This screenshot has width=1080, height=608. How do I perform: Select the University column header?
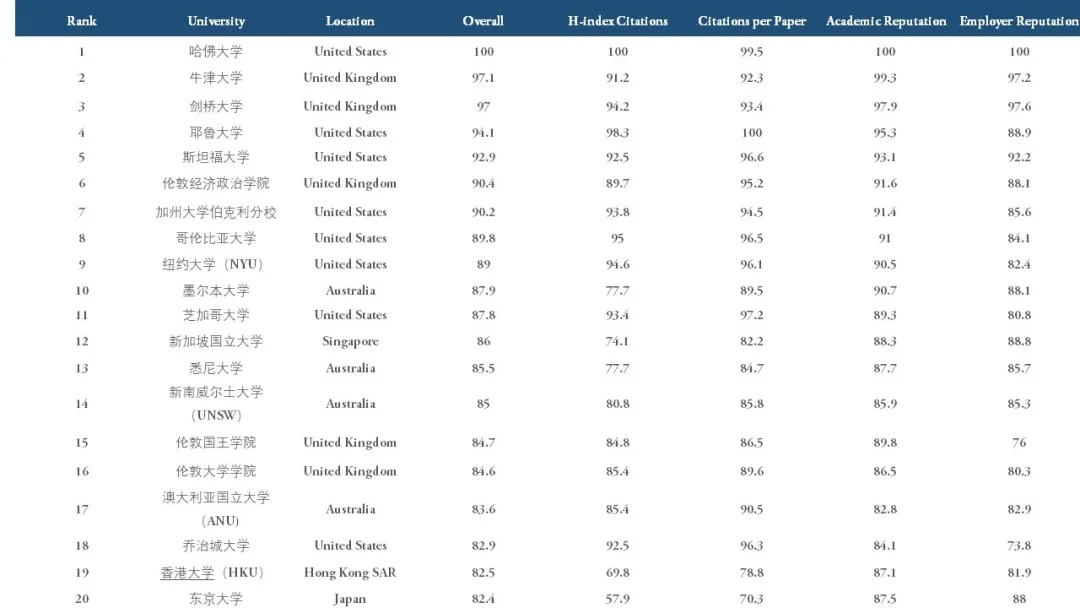coord(216,21)
